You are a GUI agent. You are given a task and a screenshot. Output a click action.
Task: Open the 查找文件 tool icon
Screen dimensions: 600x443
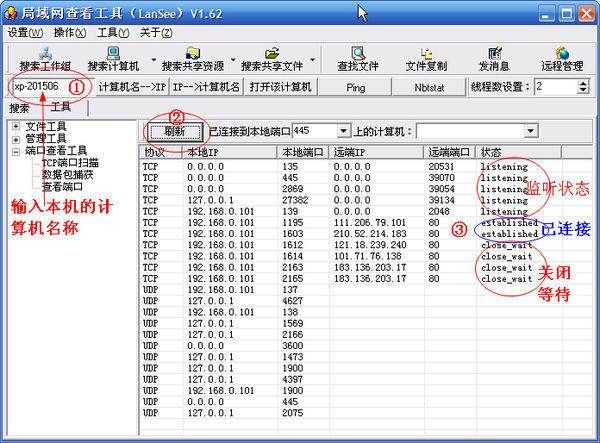(x=357, y=59)
